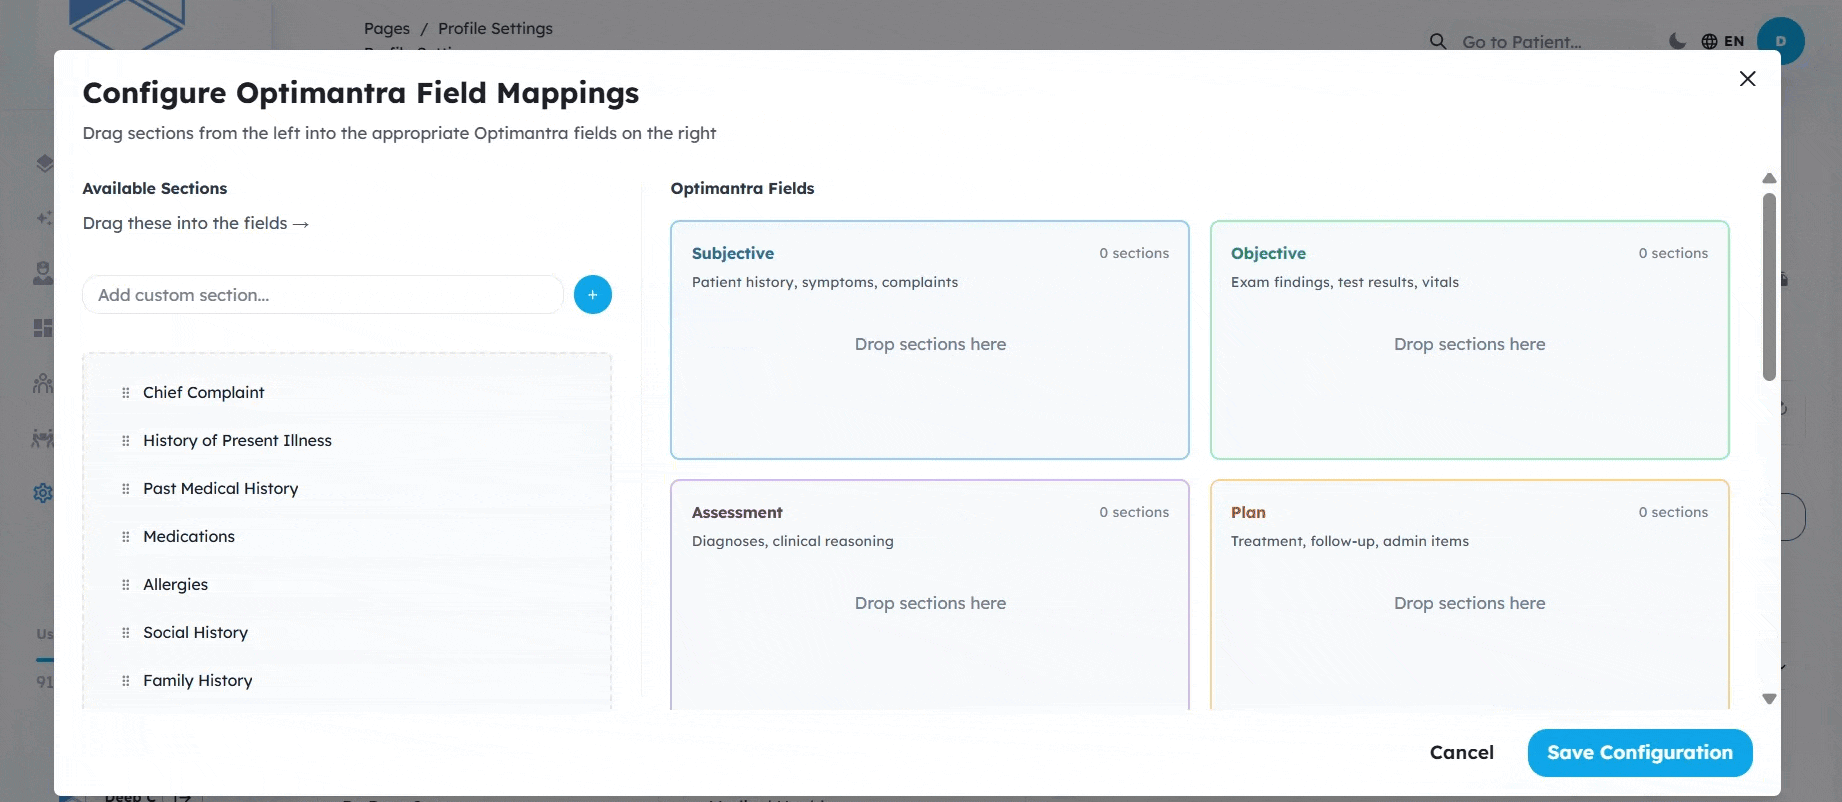Click the Profile Settings breadcrumb
The image size is (1842, 802).
[495, 29]
